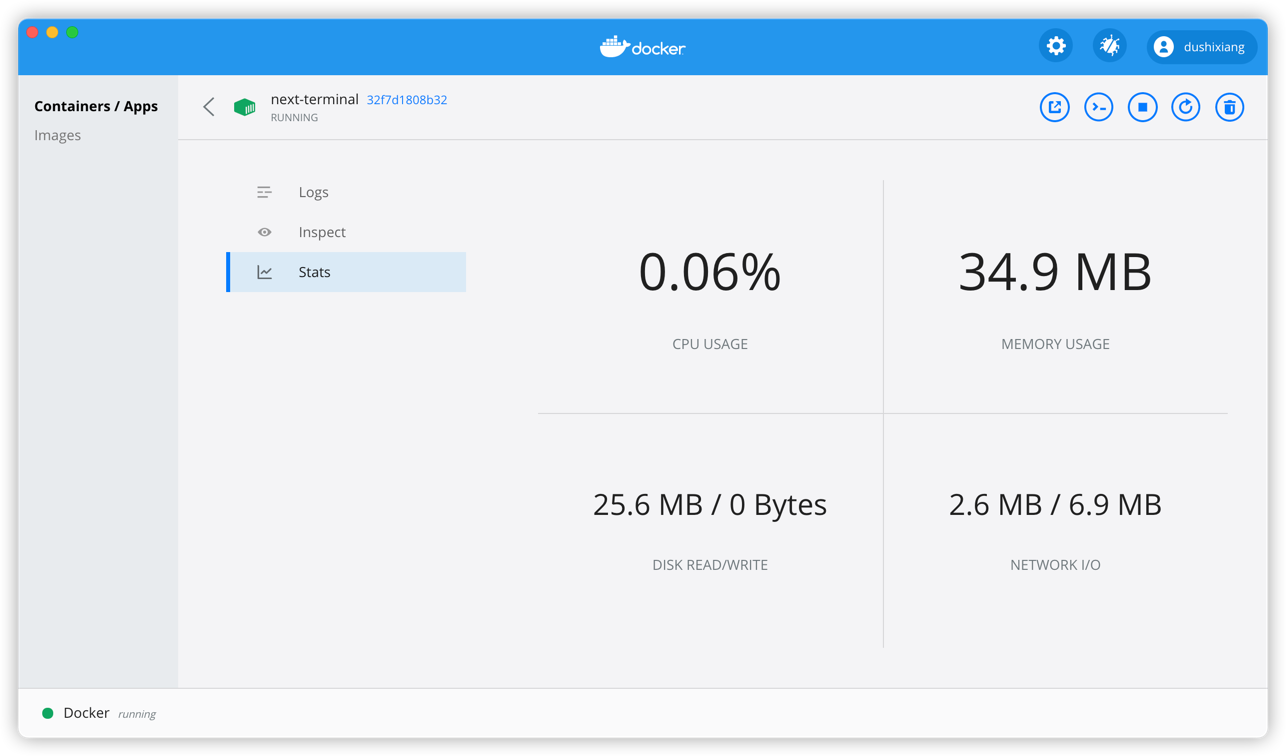The height and width of the screenshot is (756, 1286).
Task: Click the container ID 32f7d1808b32 link
Action: pos(407,100)
